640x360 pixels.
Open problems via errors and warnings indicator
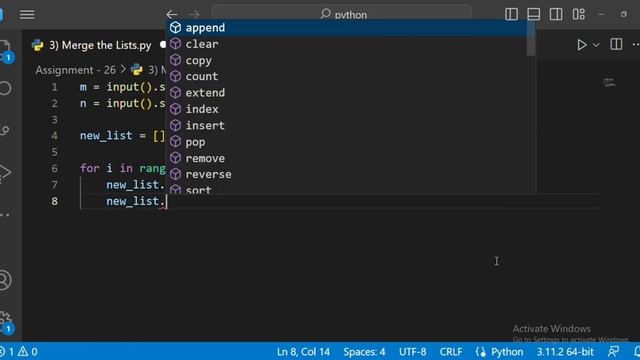[x=19, y=351]
